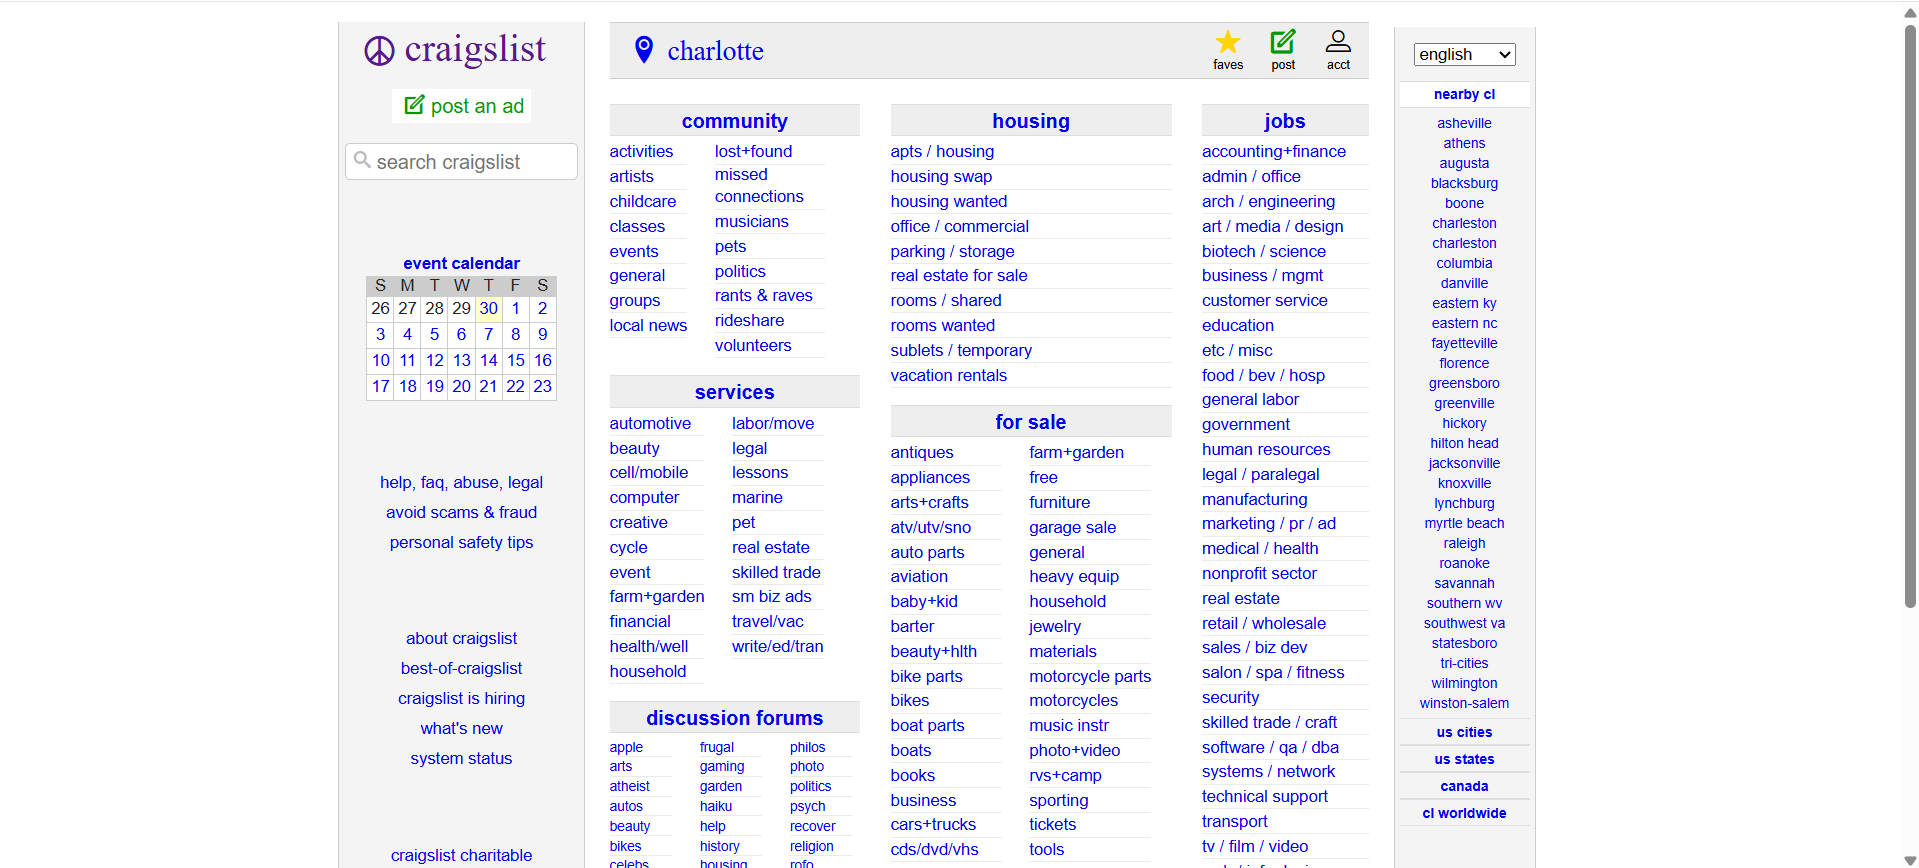The image size is (1919, 868).
Task: Click the charlotte location pin icon
Action: click(x=644, y=49)
